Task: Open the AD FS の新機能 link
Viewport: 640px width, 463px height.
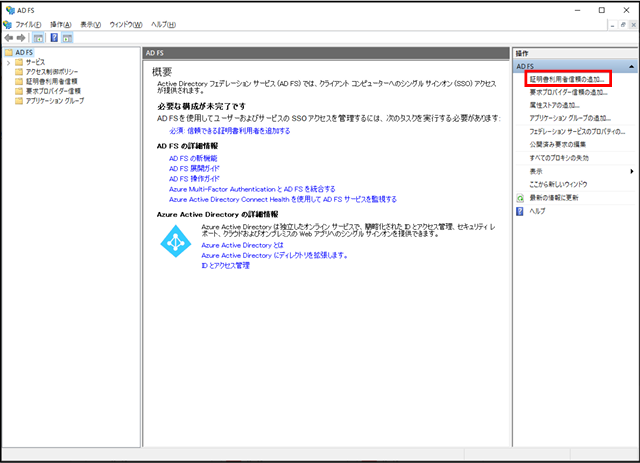Action: 193,158
